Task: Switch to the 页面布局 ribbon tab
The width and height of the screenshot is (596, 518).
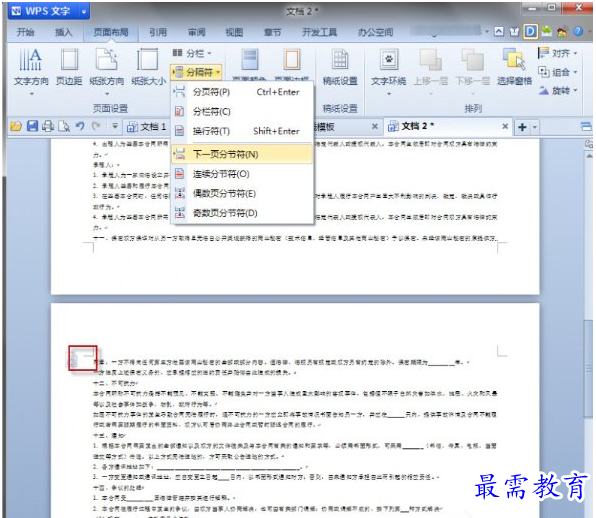Action: (111, 32)
